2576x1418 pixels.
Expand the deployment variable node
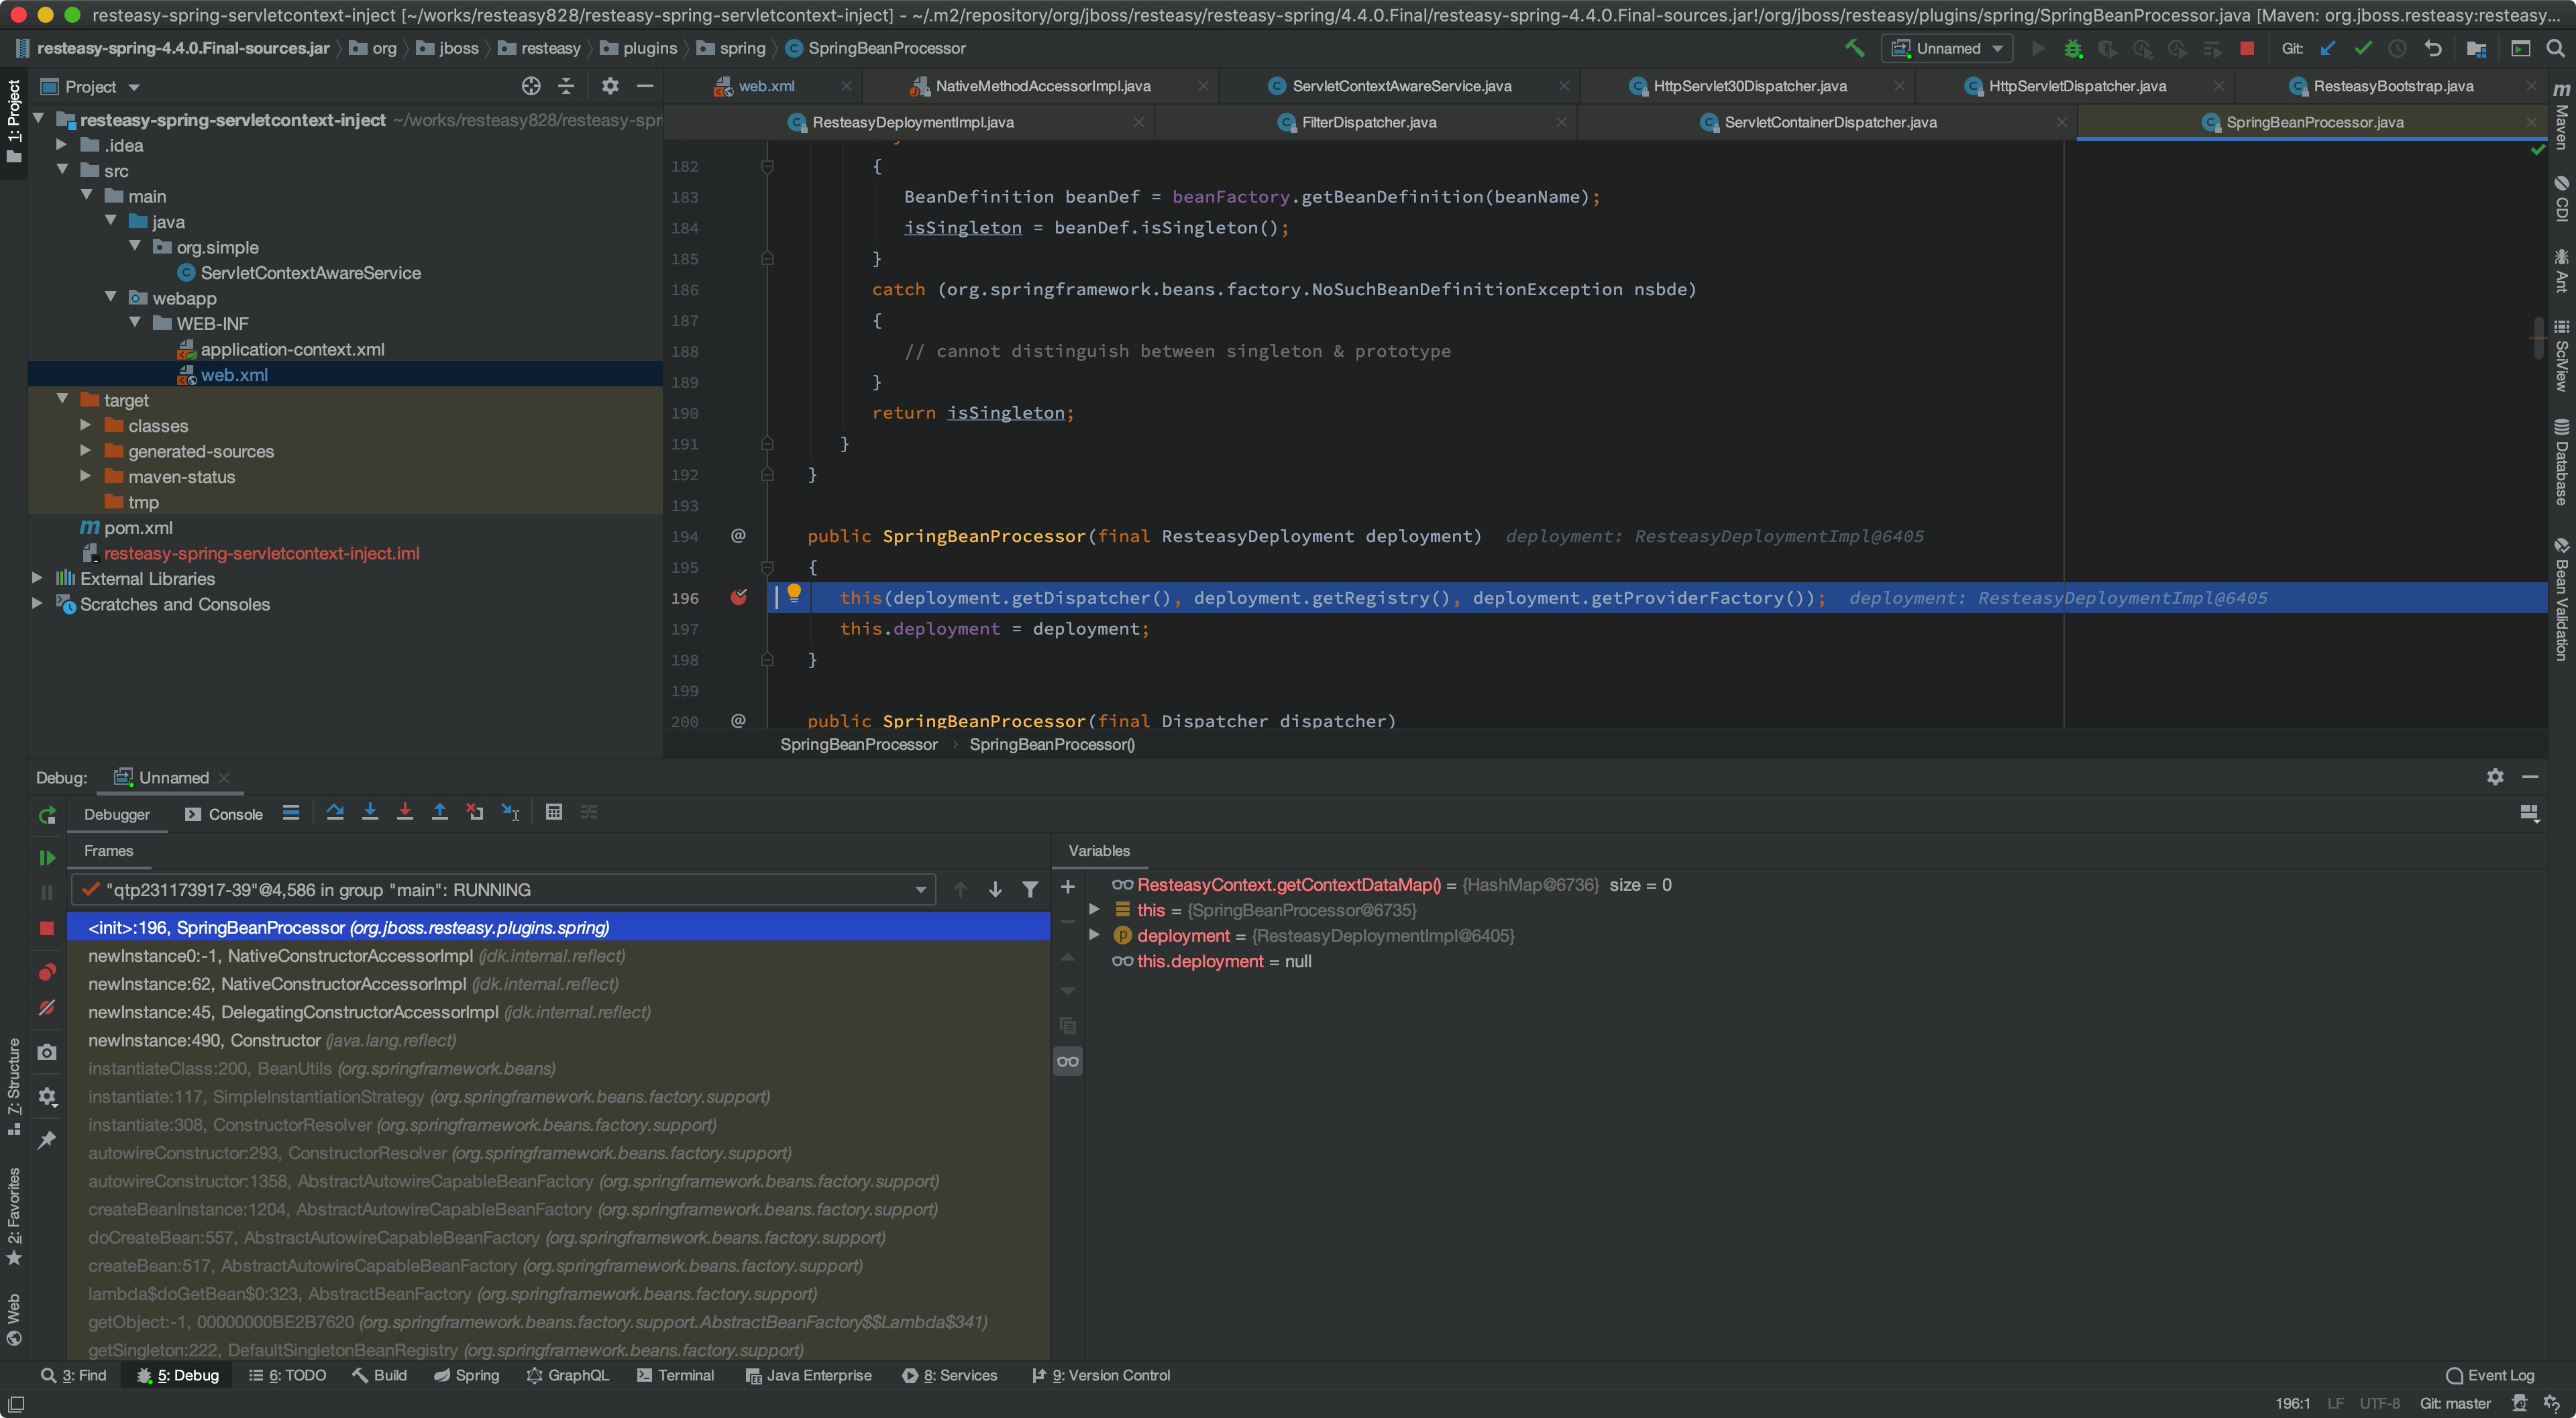[x=1094, y=935]
